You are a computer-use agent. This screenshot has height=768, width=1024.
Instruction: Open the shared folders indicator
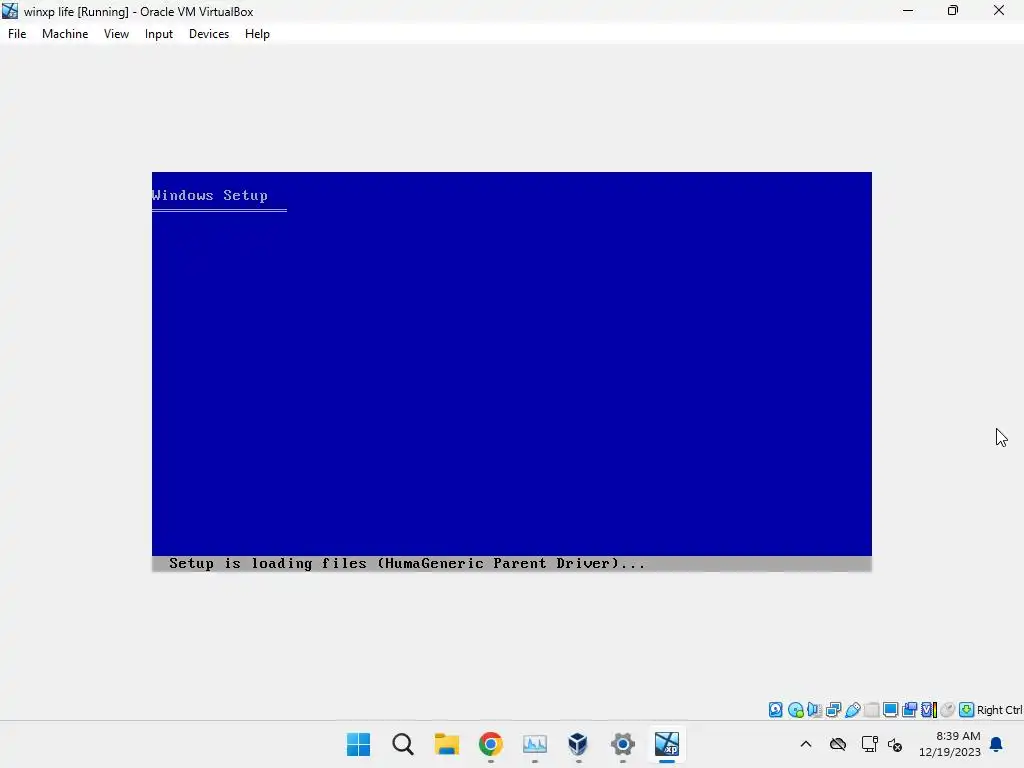(871, 710)
